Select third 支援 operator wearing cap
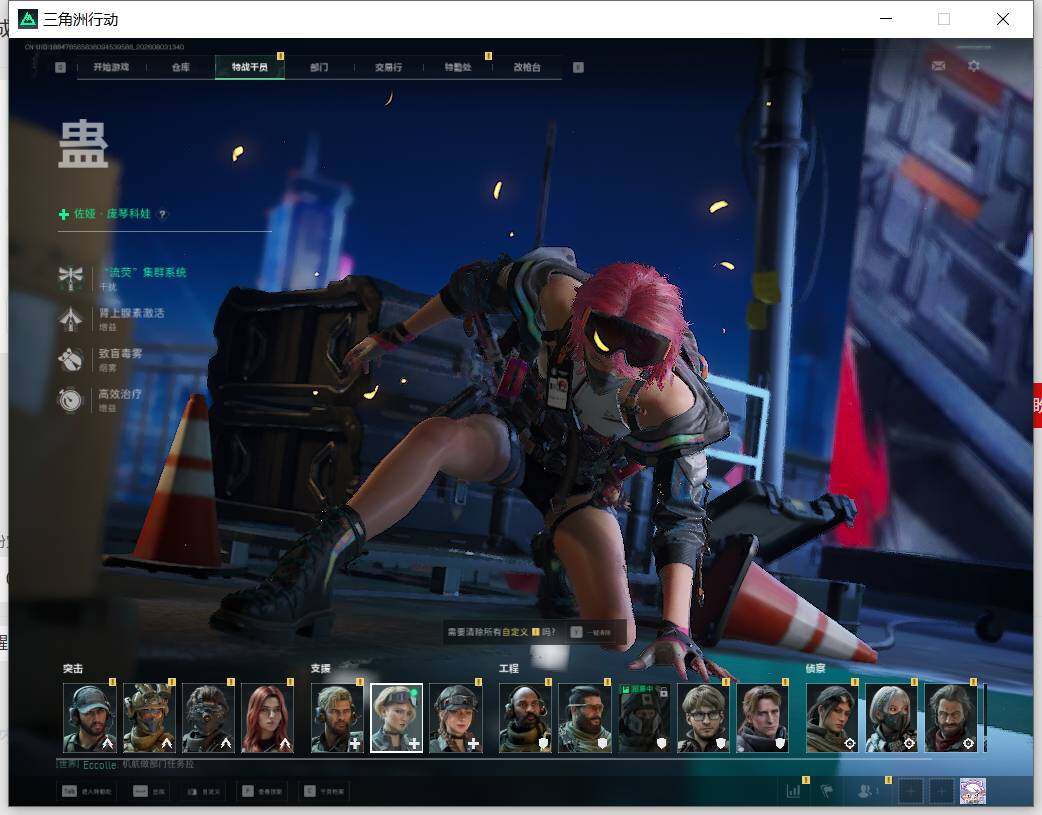This screenshot has width=1042, height=815. pos(455,718)
